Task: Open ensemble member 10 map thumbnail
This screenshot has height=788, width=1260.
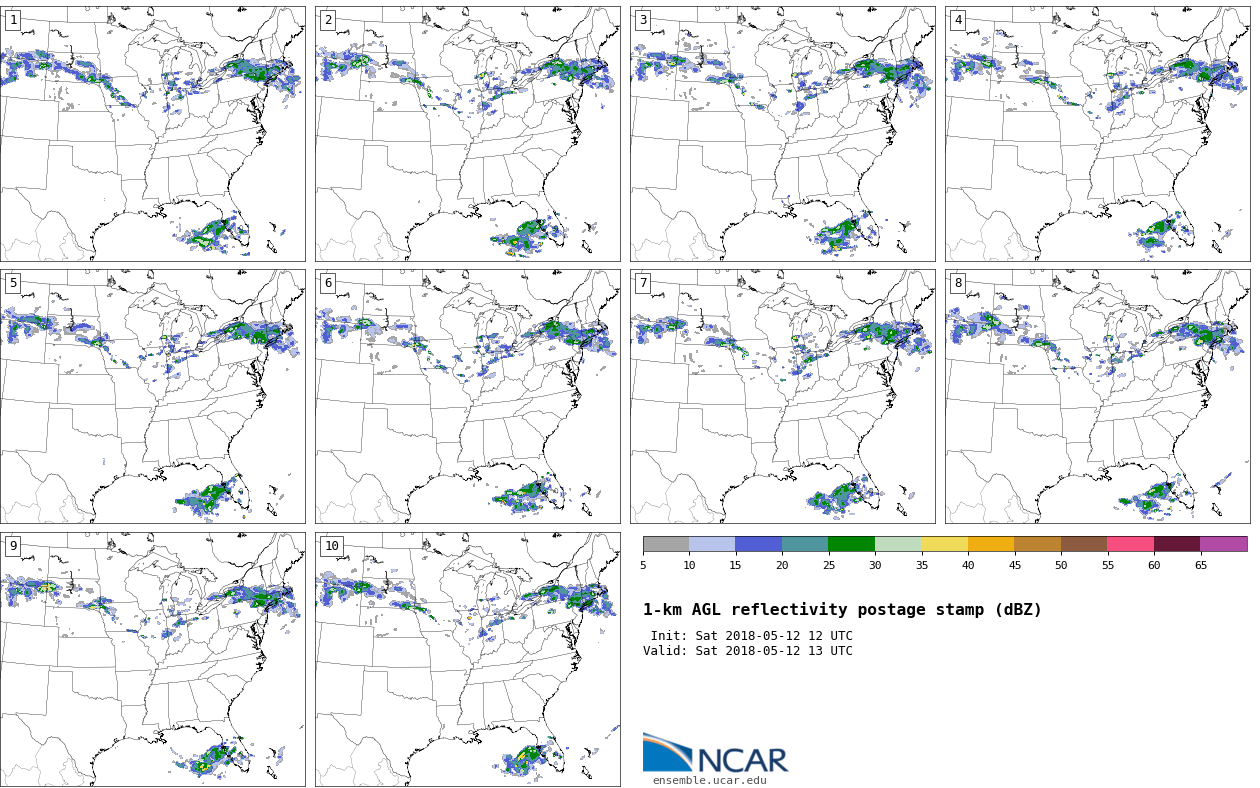Action: [x=468, y=659]
